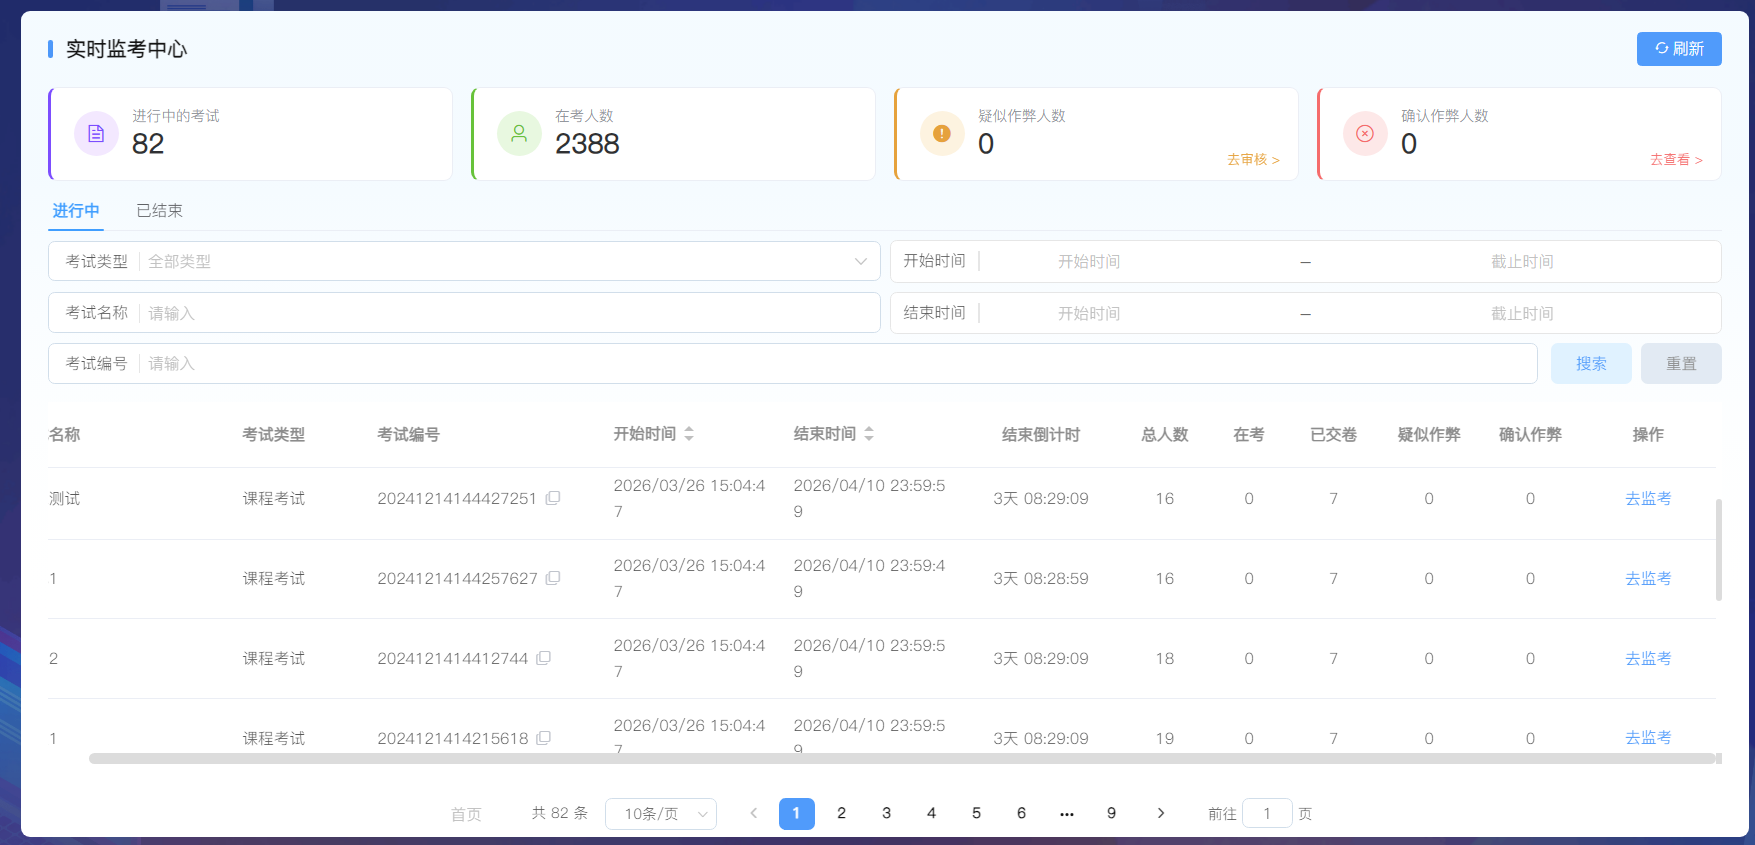The width and height of the screenshot is (1755, 845).
Task: Switch to the 已结束 tab
Action: pos(160,211)
